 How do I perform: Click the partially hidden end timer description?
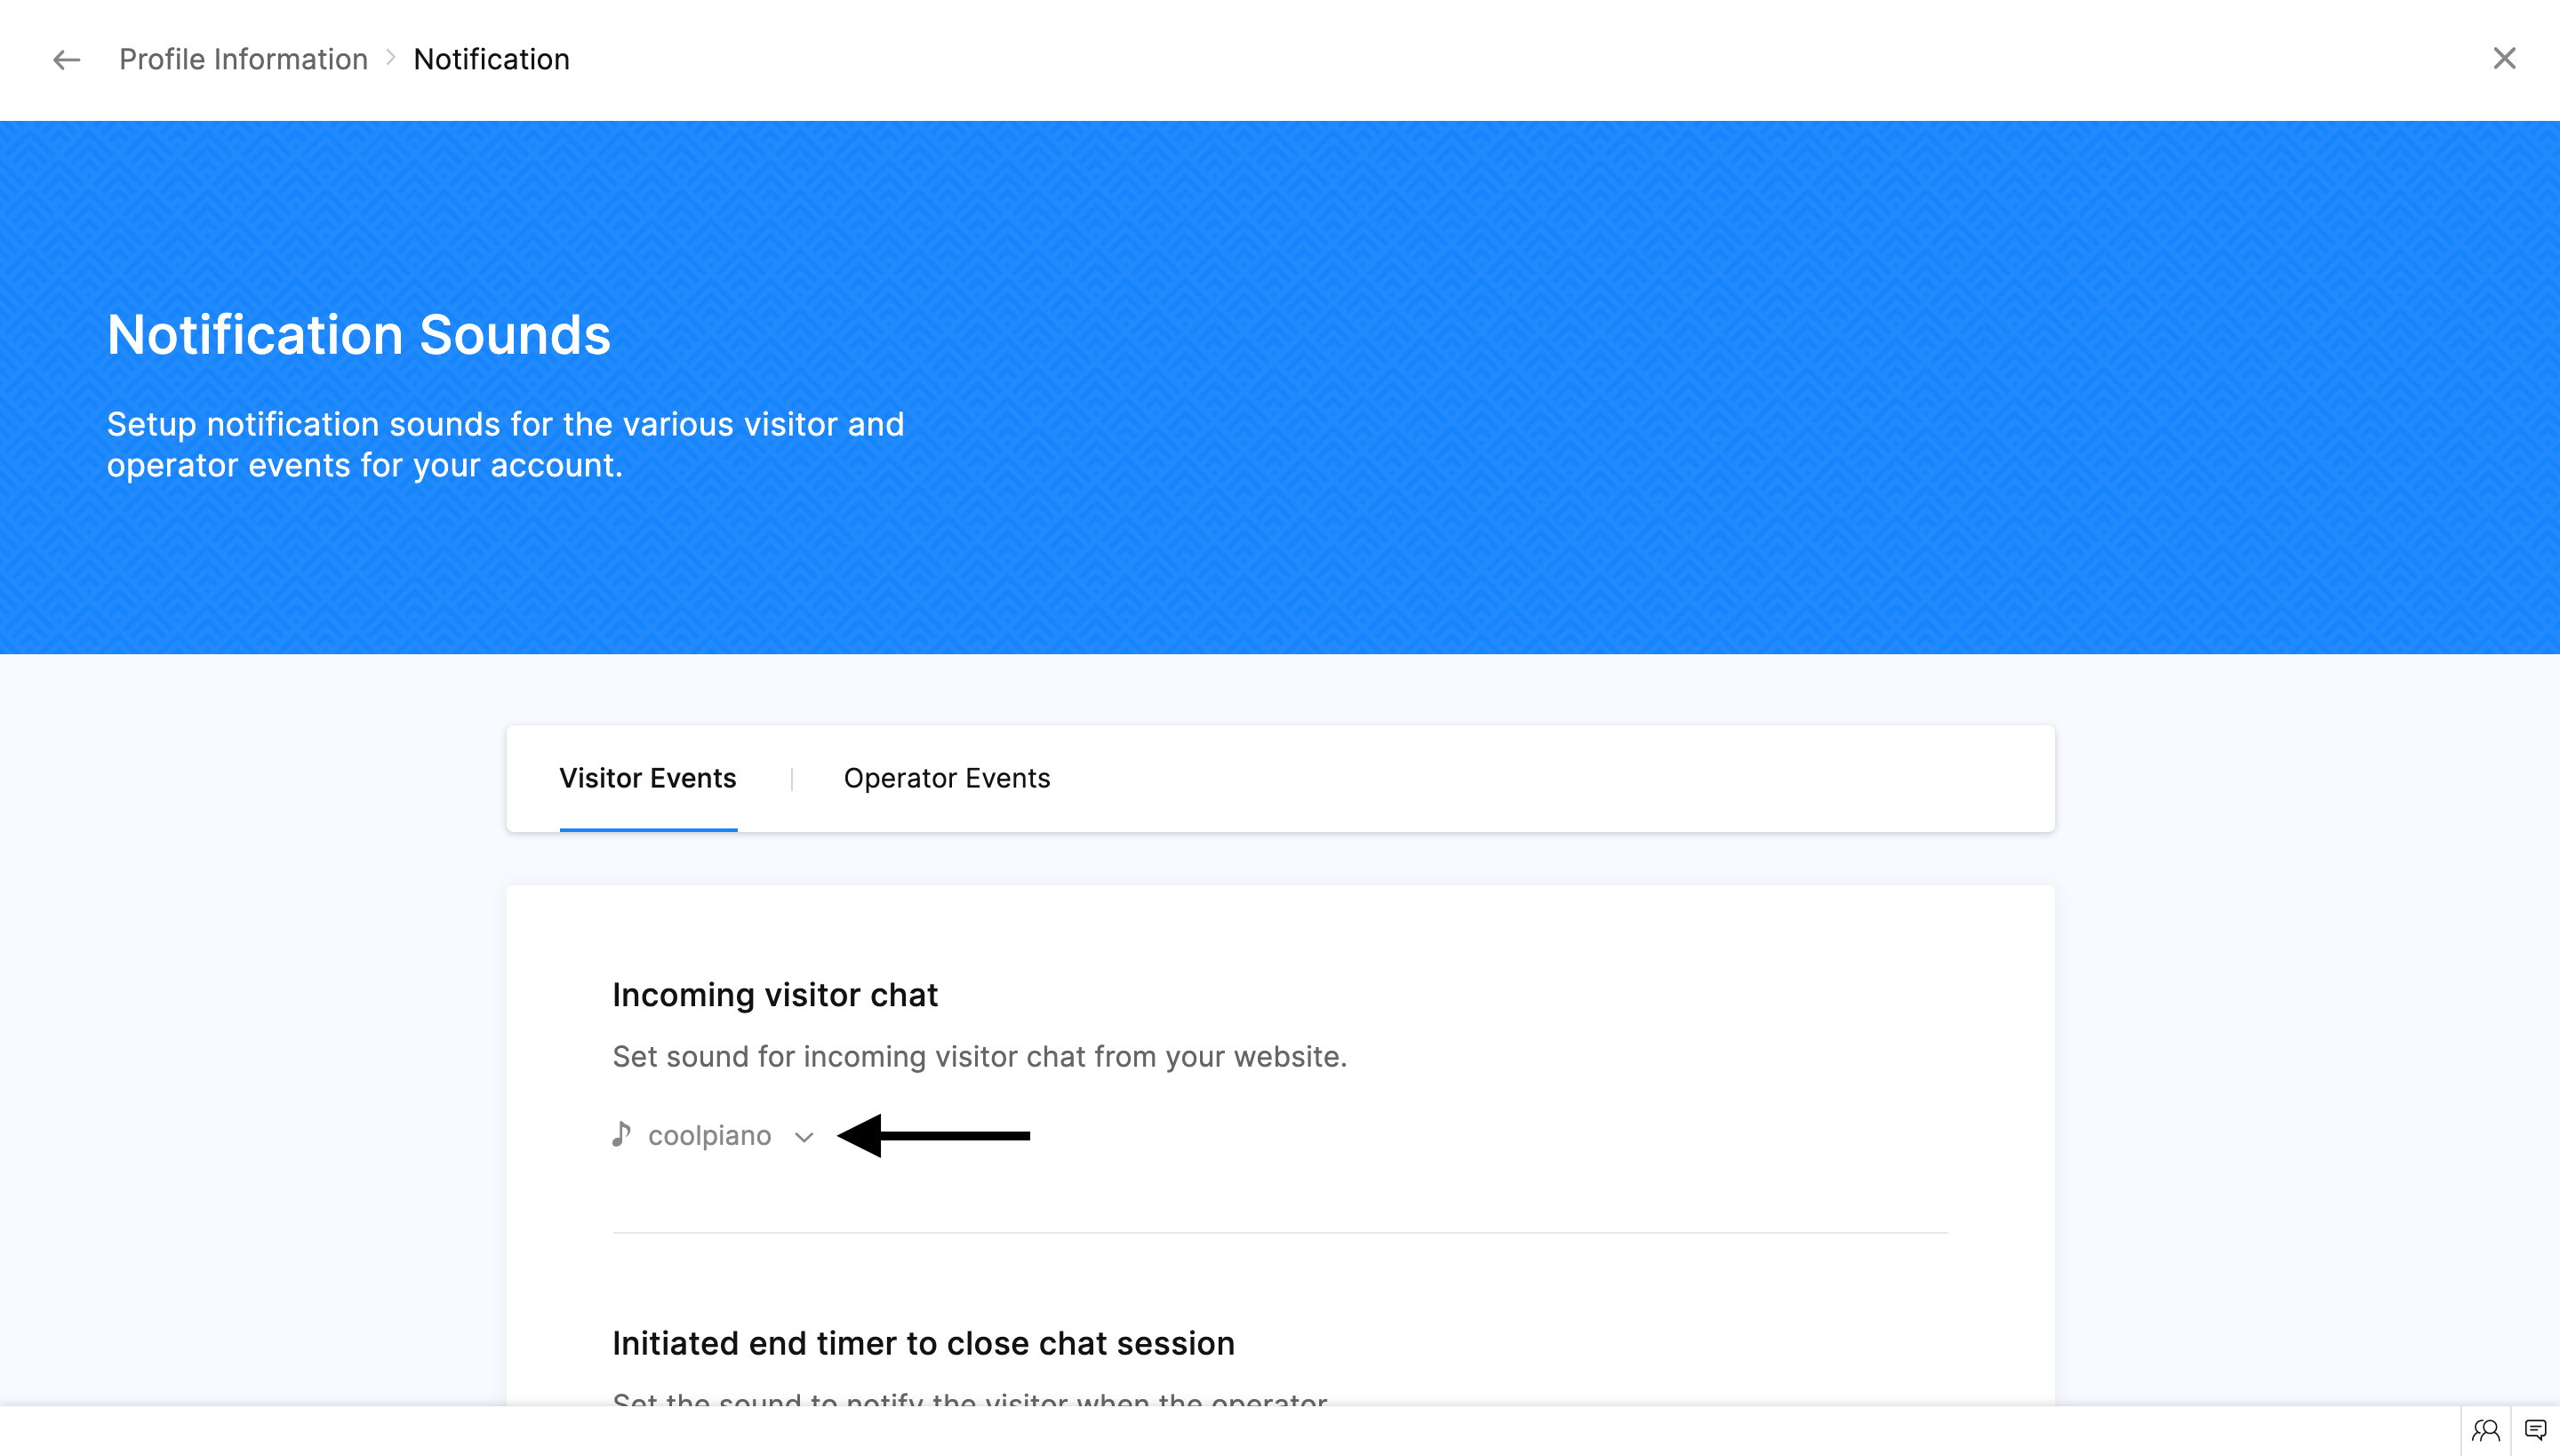(970, 1398)
